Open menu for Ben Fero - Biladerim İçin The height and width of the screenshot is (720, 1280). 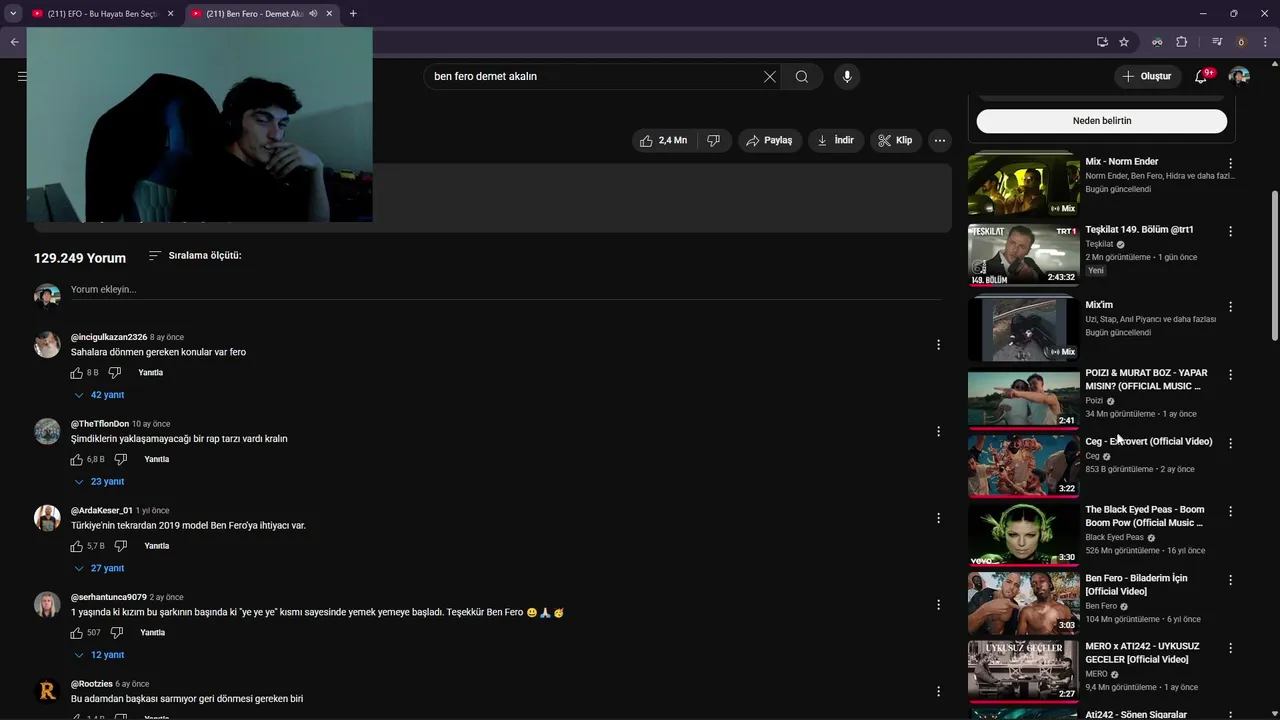tap(1230, 580)
